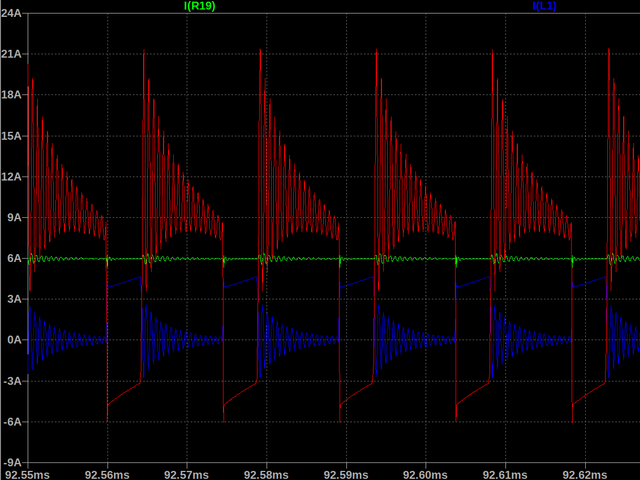
Task: Click the 15A vertical axis label
Action: [13, 136]
